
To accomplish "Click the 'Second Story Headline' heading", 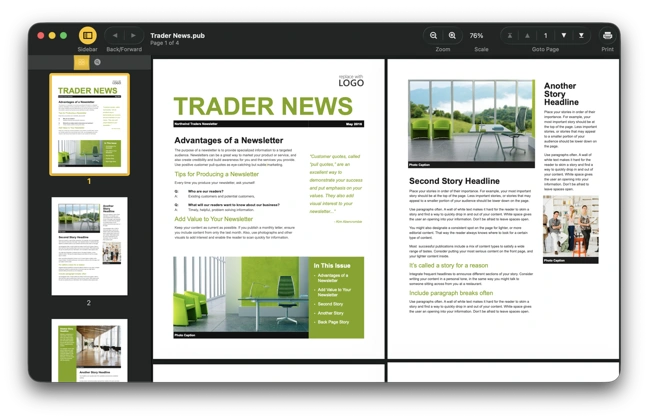I will 454,181.
